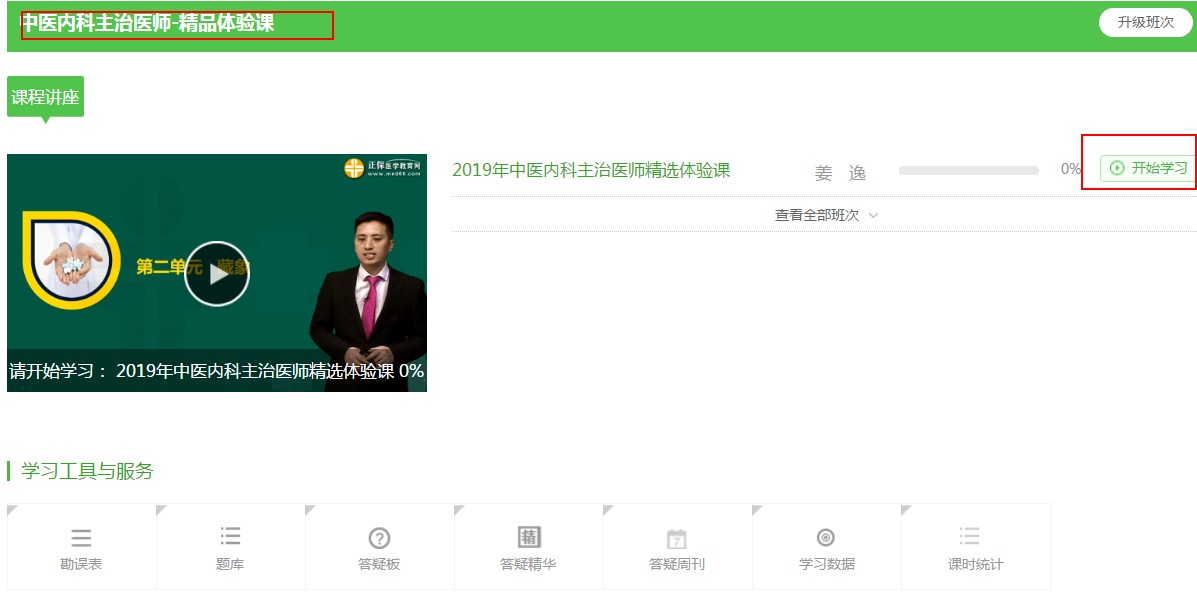The height and width of the screenshot is (606, 1197).
Task: Click the 答疑板 question mark icon
Action: [x=379, y=538]
